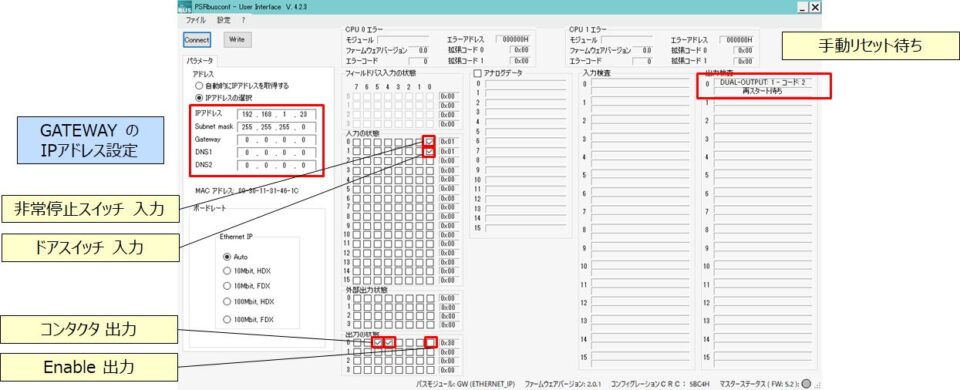Select the IPアドレスの選択 radio button
The width and height of the screenshot is (960, 390).
pyautogui.click(x=199, y=97)
